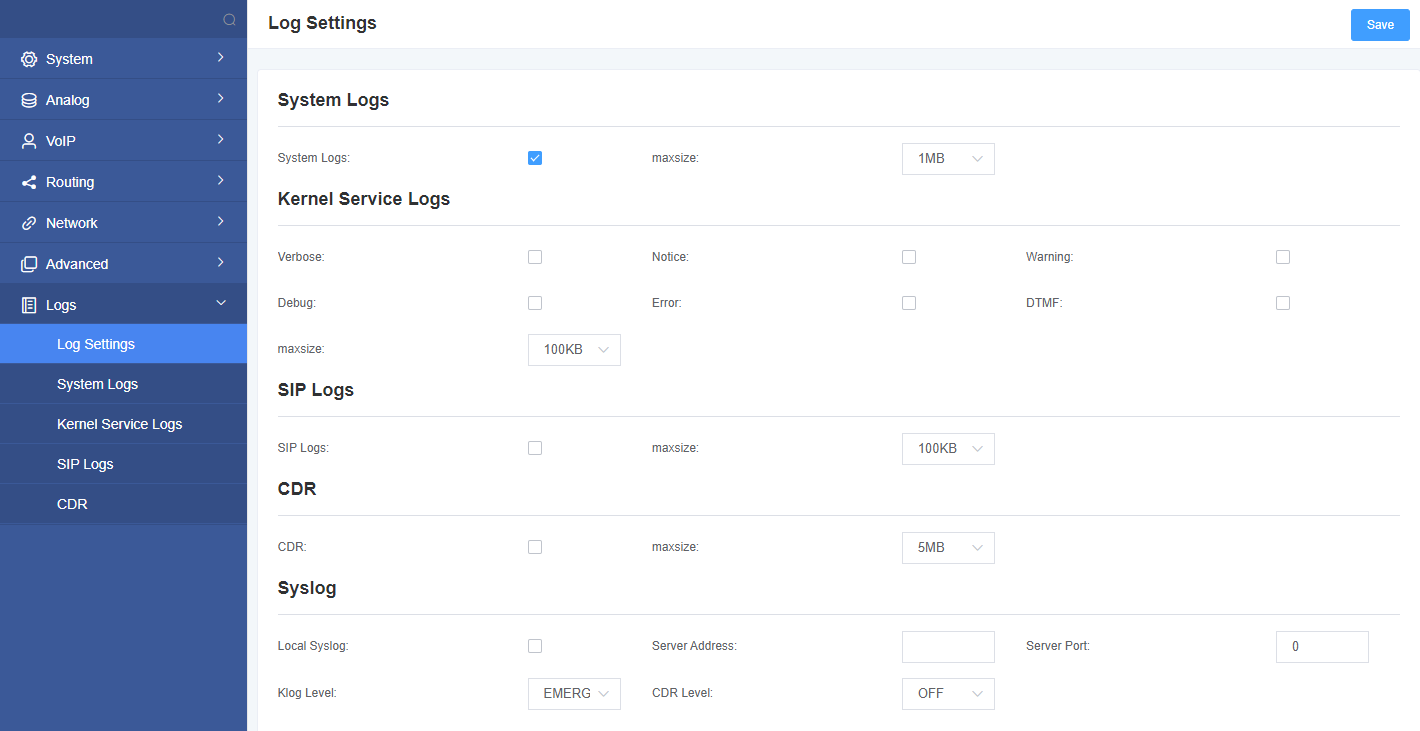
Task: Open SIP Logs maxsize 100KB dropdown
Action: [948, 449]
